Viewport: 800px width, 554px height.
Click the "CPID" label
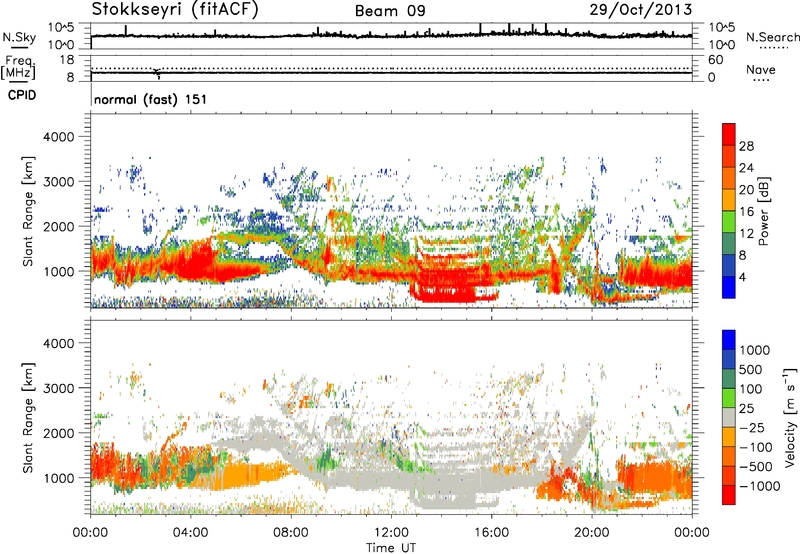click(x=22, y=95)
